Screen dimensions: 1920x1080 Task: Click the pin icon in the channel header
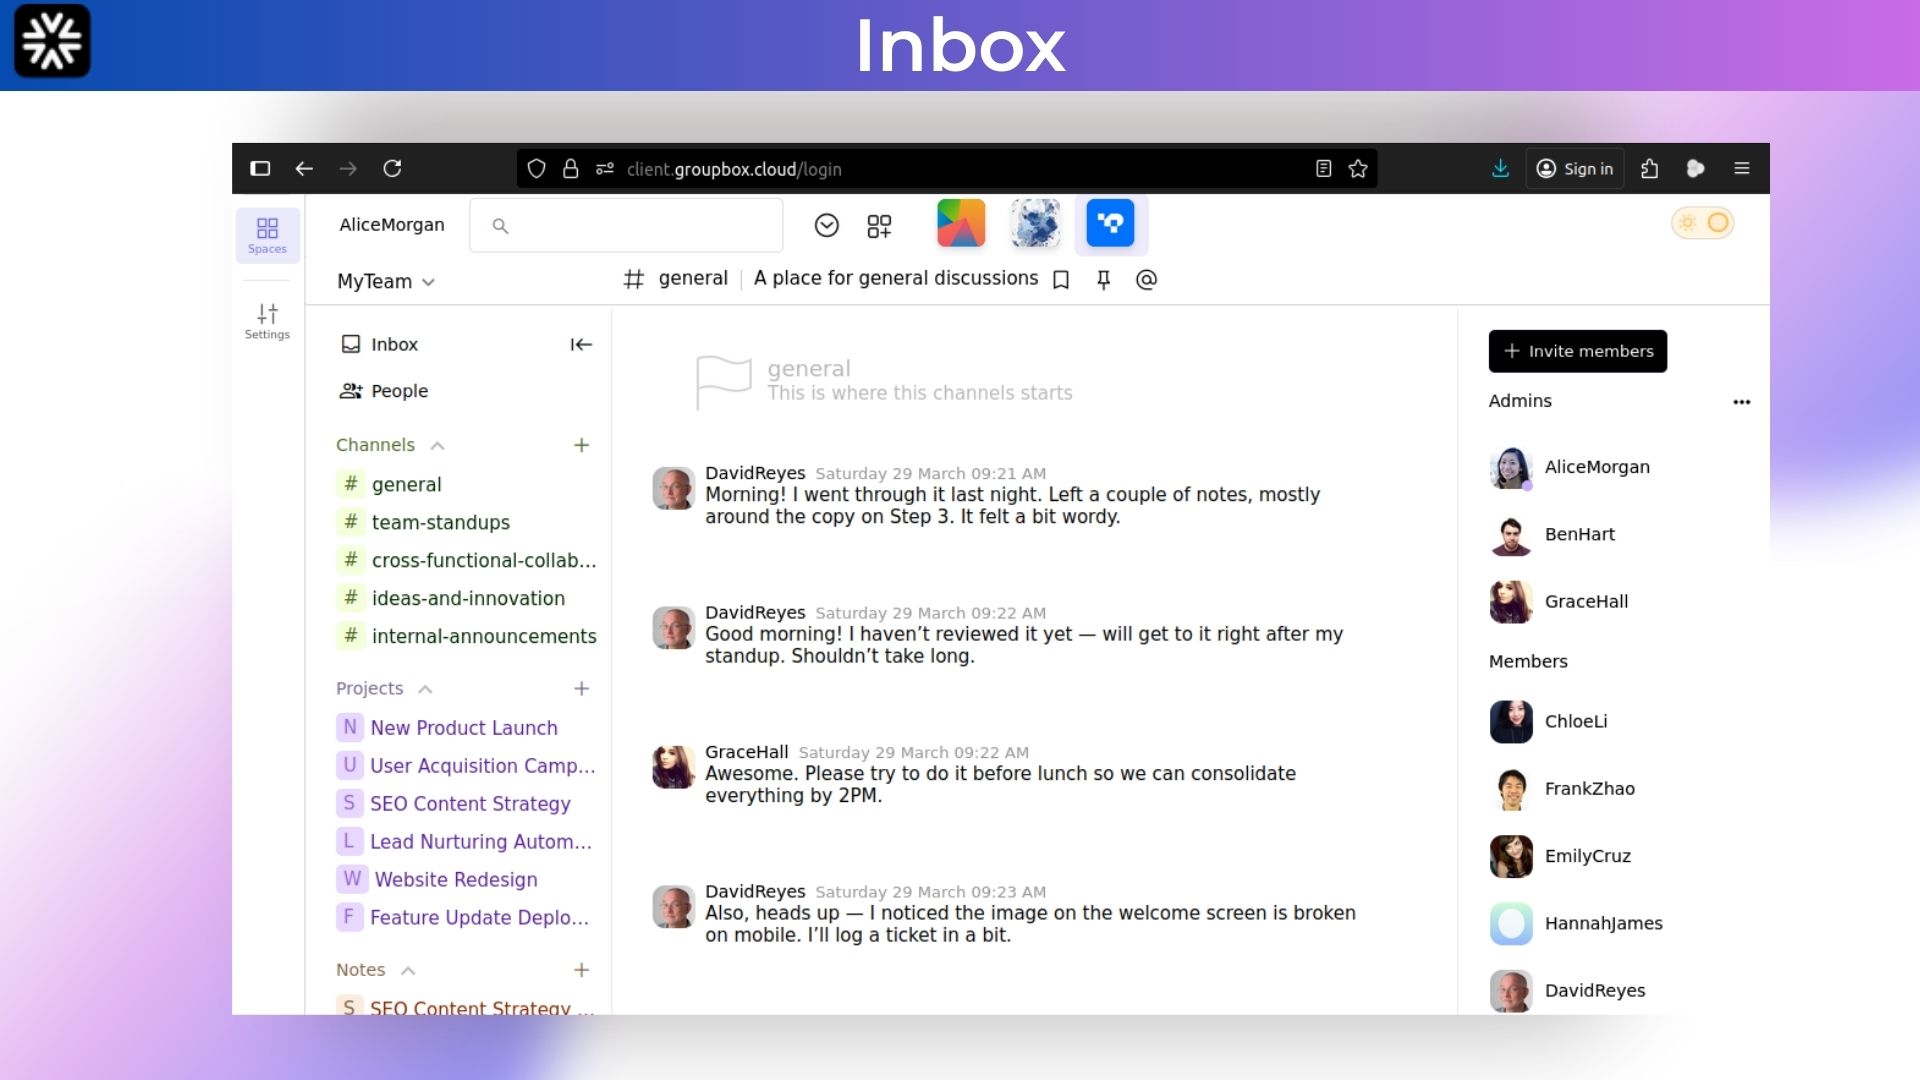(x=1104, y=280)
